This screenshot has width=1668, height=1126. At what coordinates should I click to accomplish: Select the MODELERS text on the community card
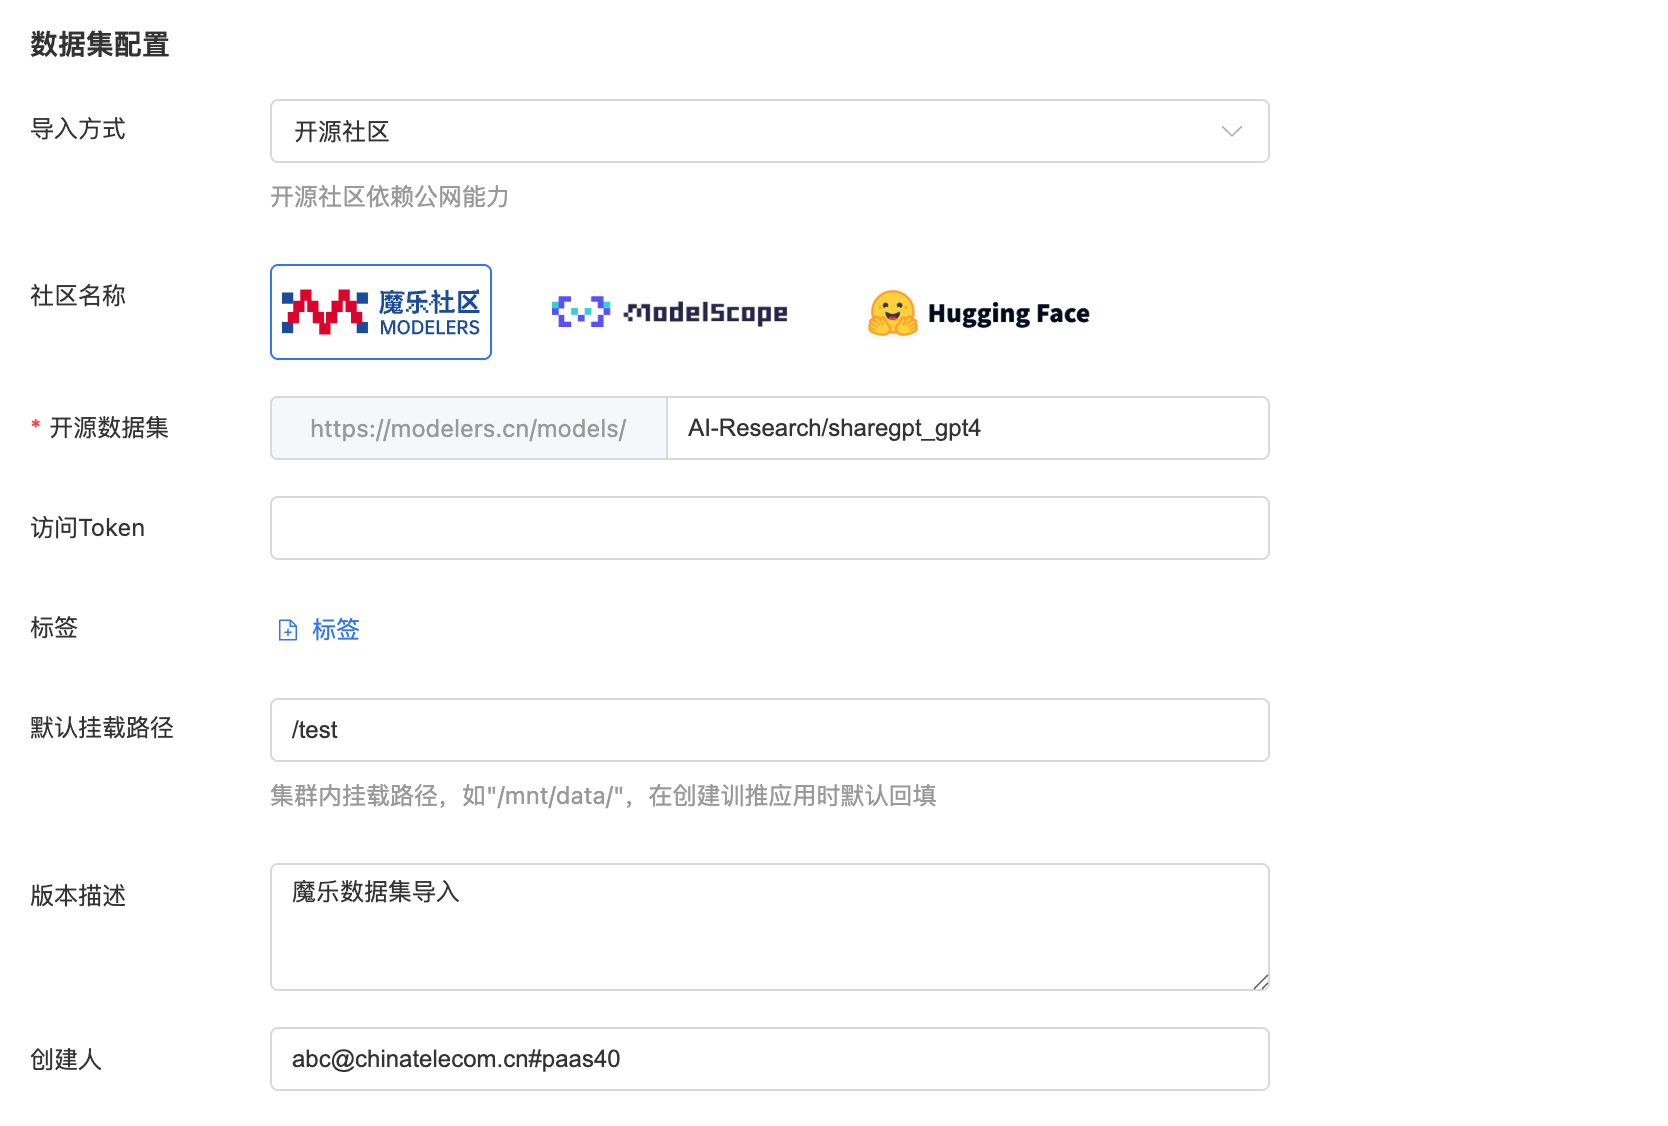430,328
